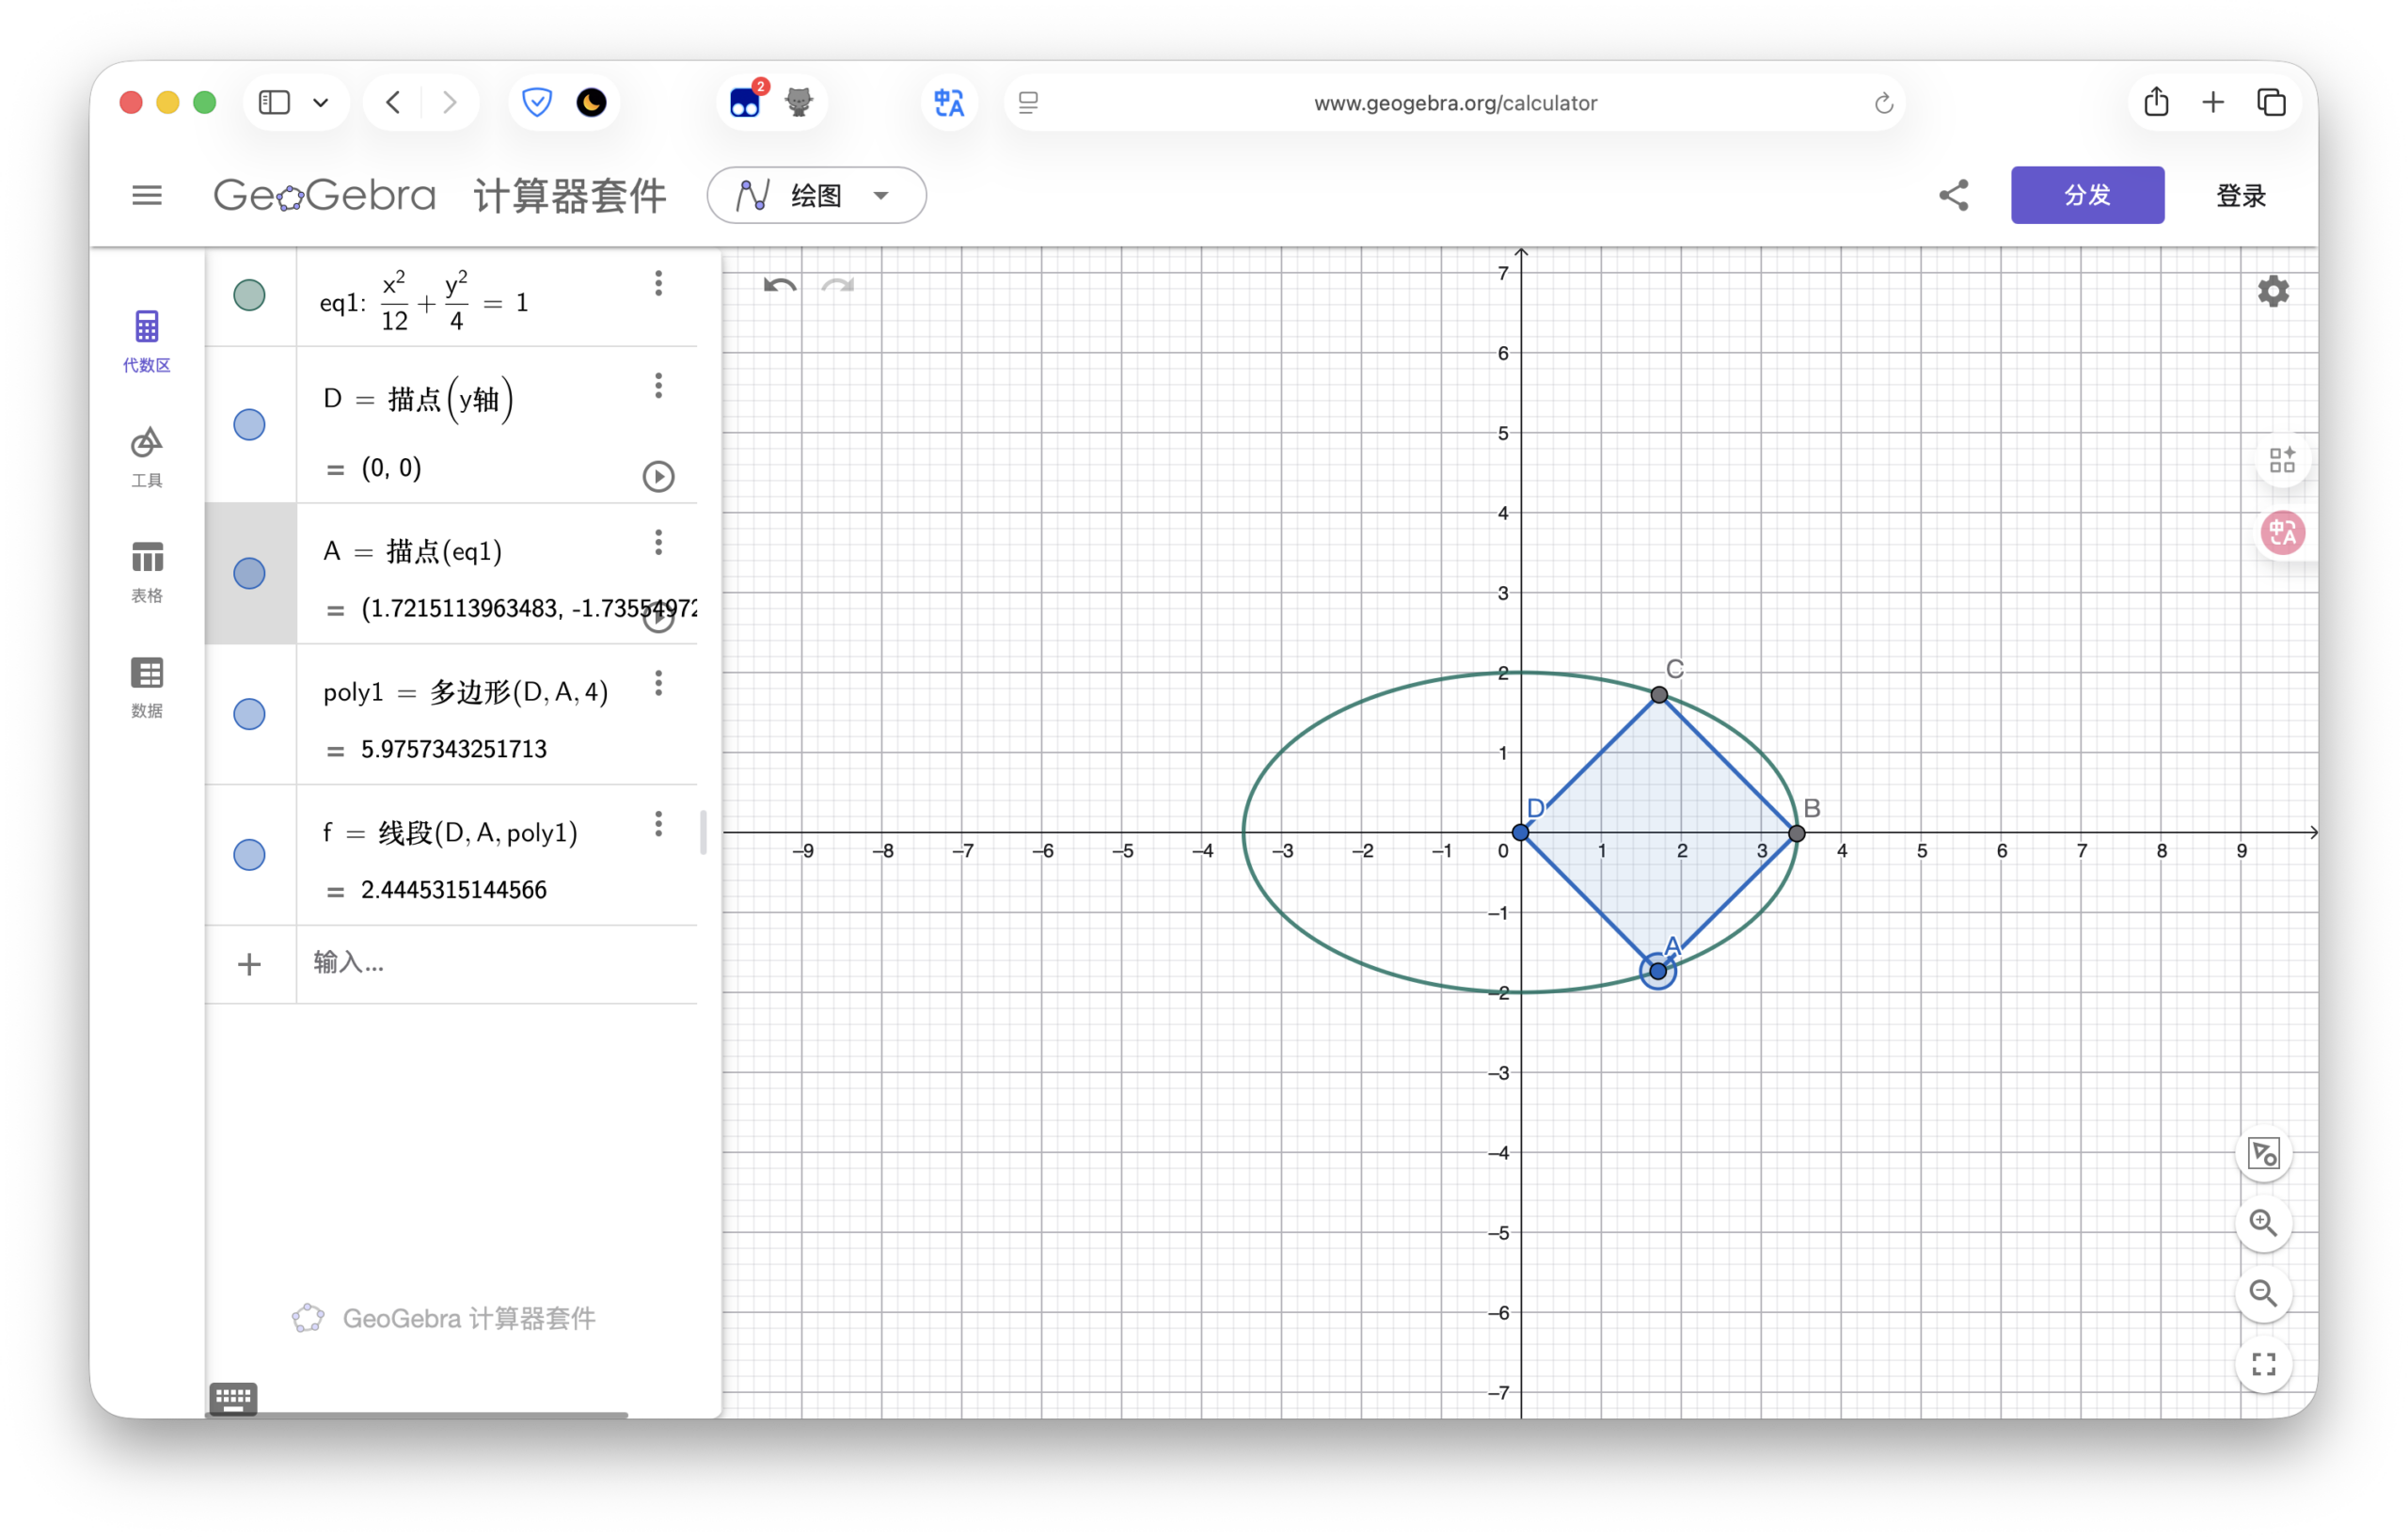Open graphics view settings gear
The width and height of the screenshot is (2408, 1537).
click(x=2272, y=291)
